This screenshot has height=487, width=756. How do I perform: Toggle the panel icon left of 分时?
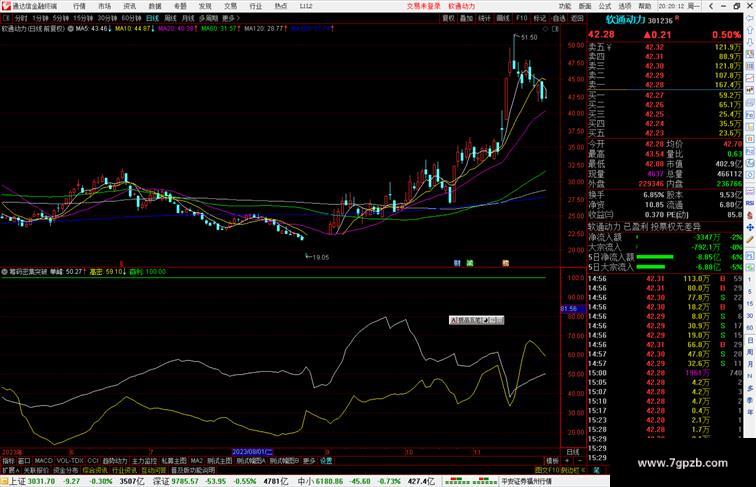[7, 18]
